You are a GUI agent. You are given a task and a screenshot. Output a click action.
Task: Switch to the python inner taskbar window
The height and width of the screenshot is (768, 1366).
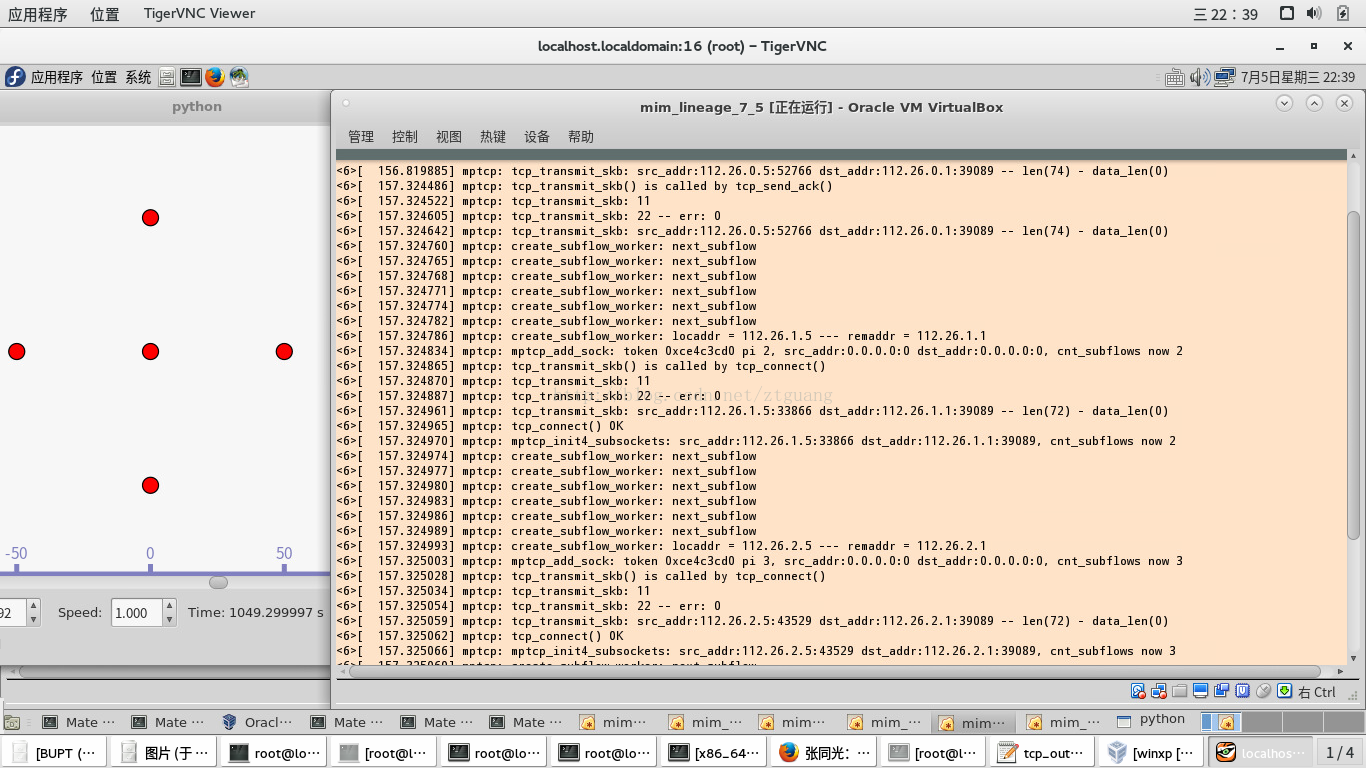(1153, 720)
